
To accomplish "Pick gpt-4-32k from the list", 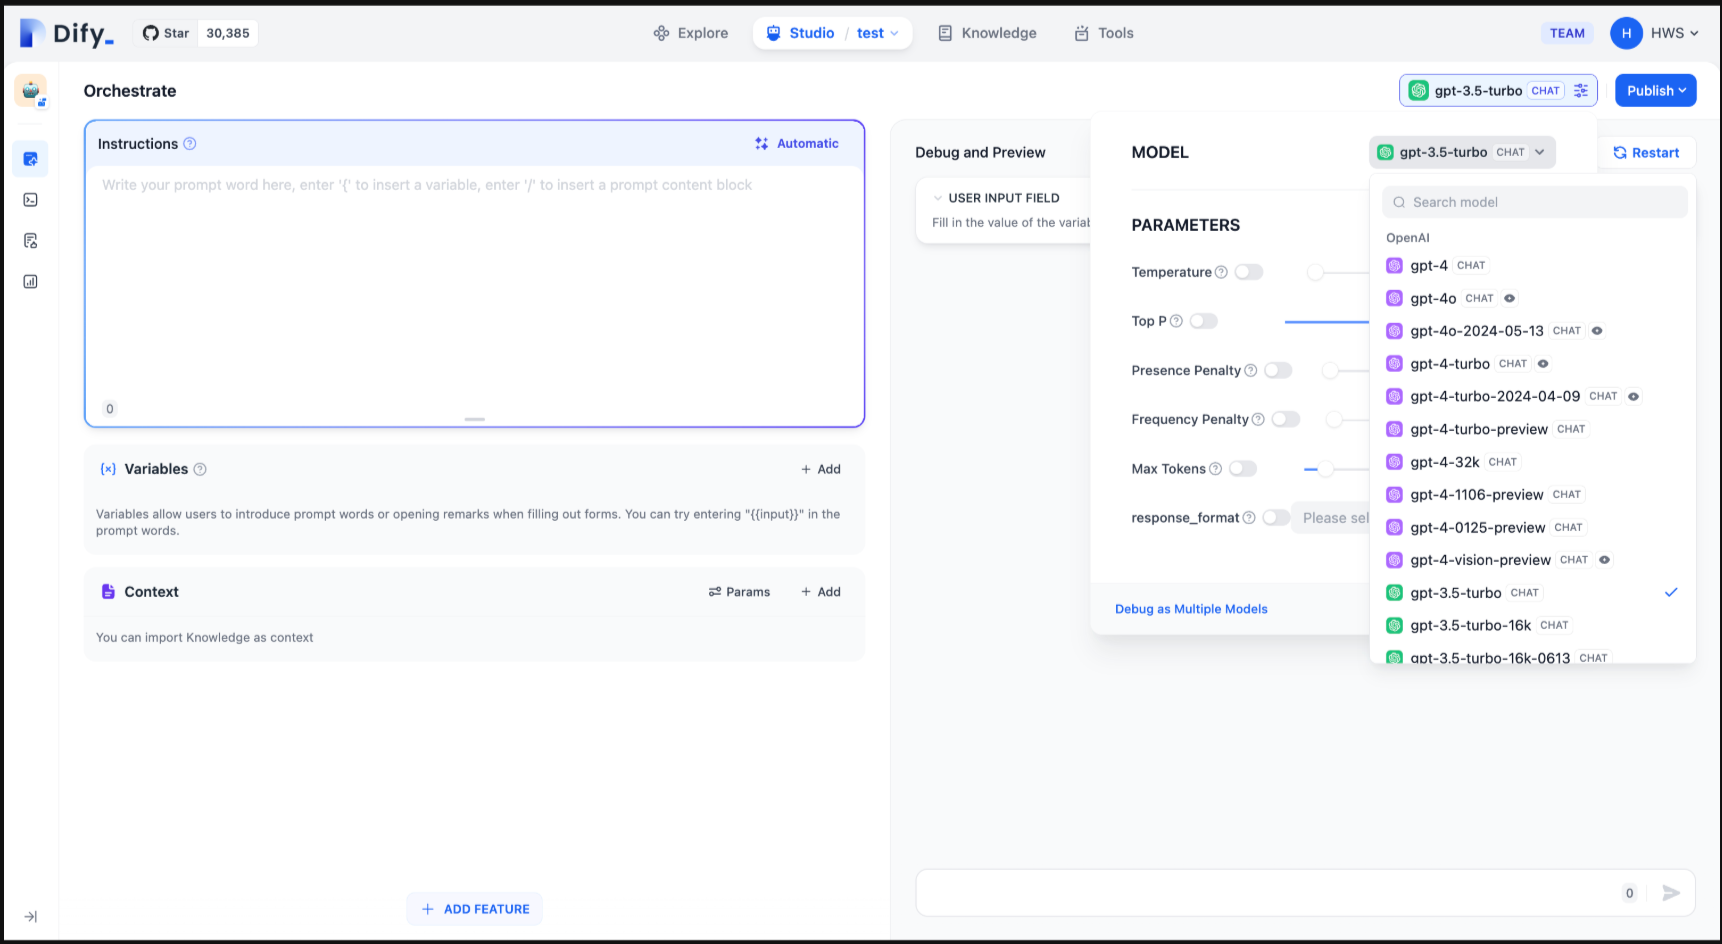I will click(1533, 462).
